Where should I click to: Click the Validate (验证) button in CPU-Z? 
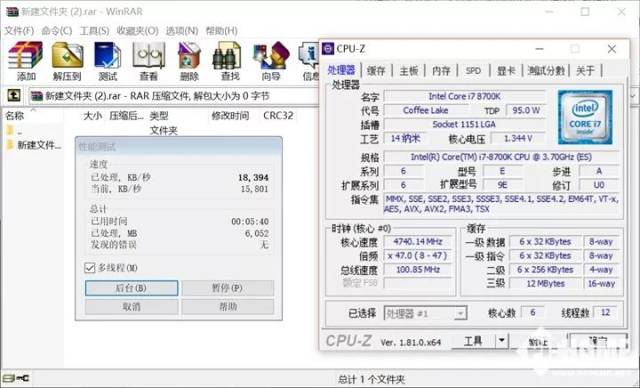(538, 341)
